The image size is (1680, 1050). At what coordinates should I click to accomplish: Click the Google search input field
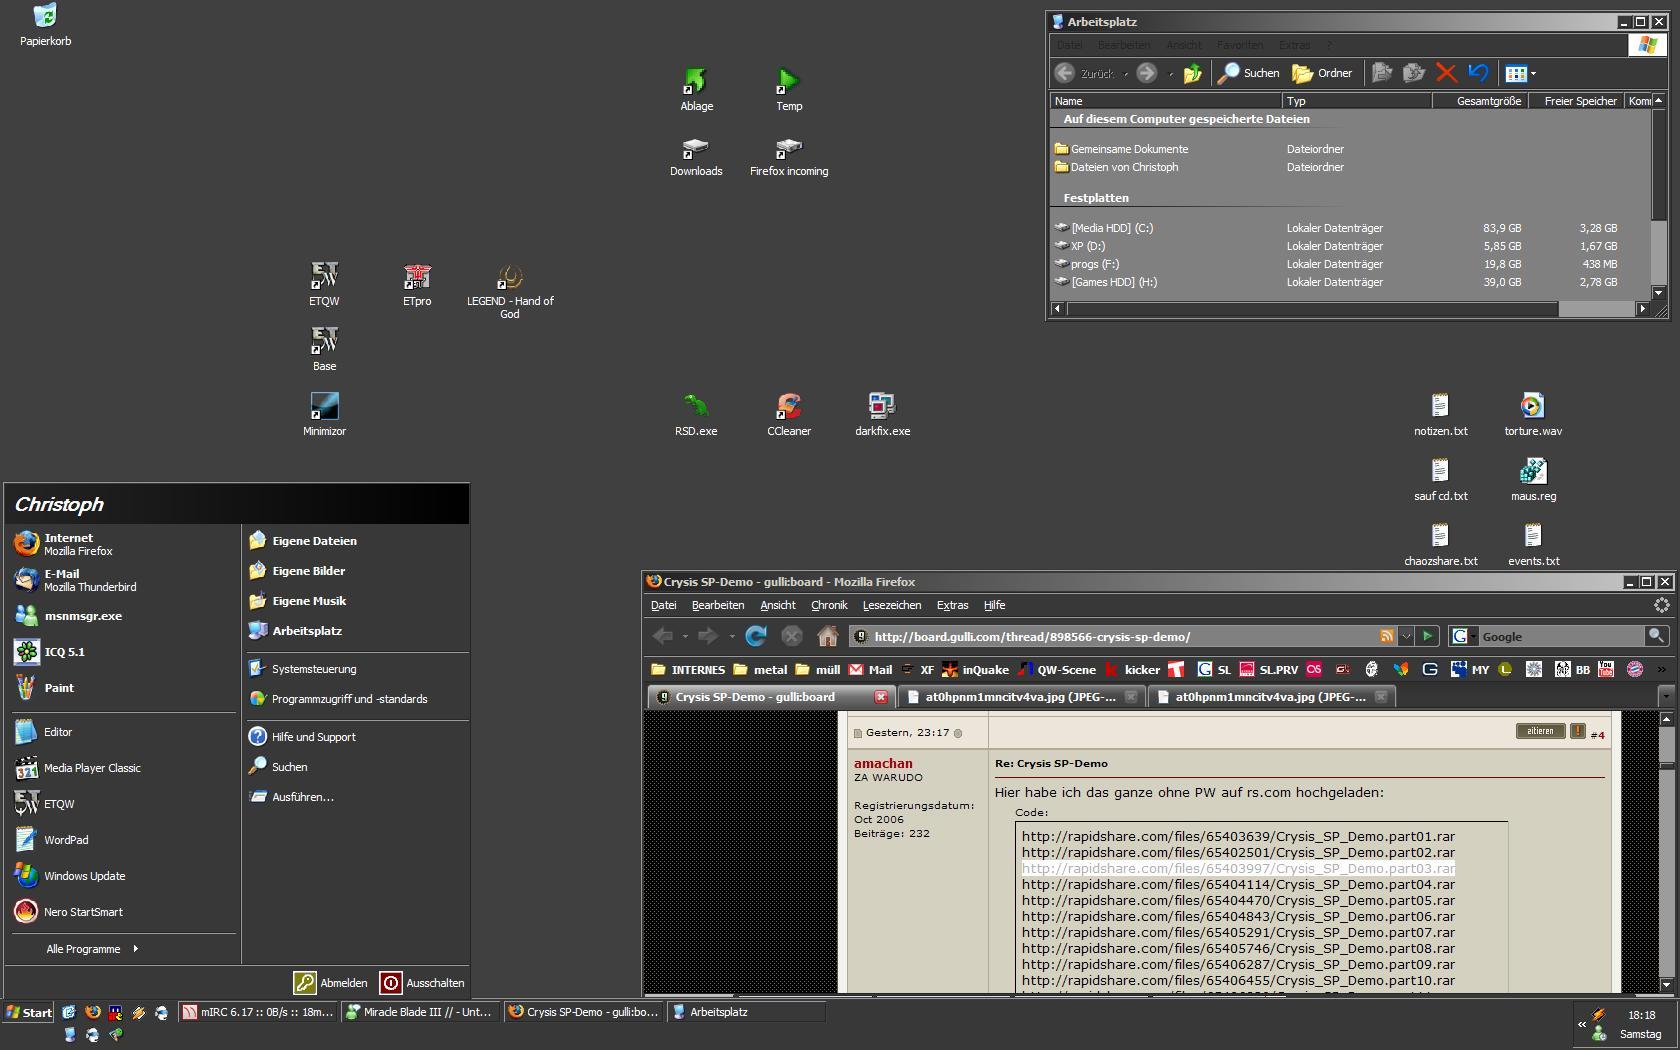(1561, 636)
